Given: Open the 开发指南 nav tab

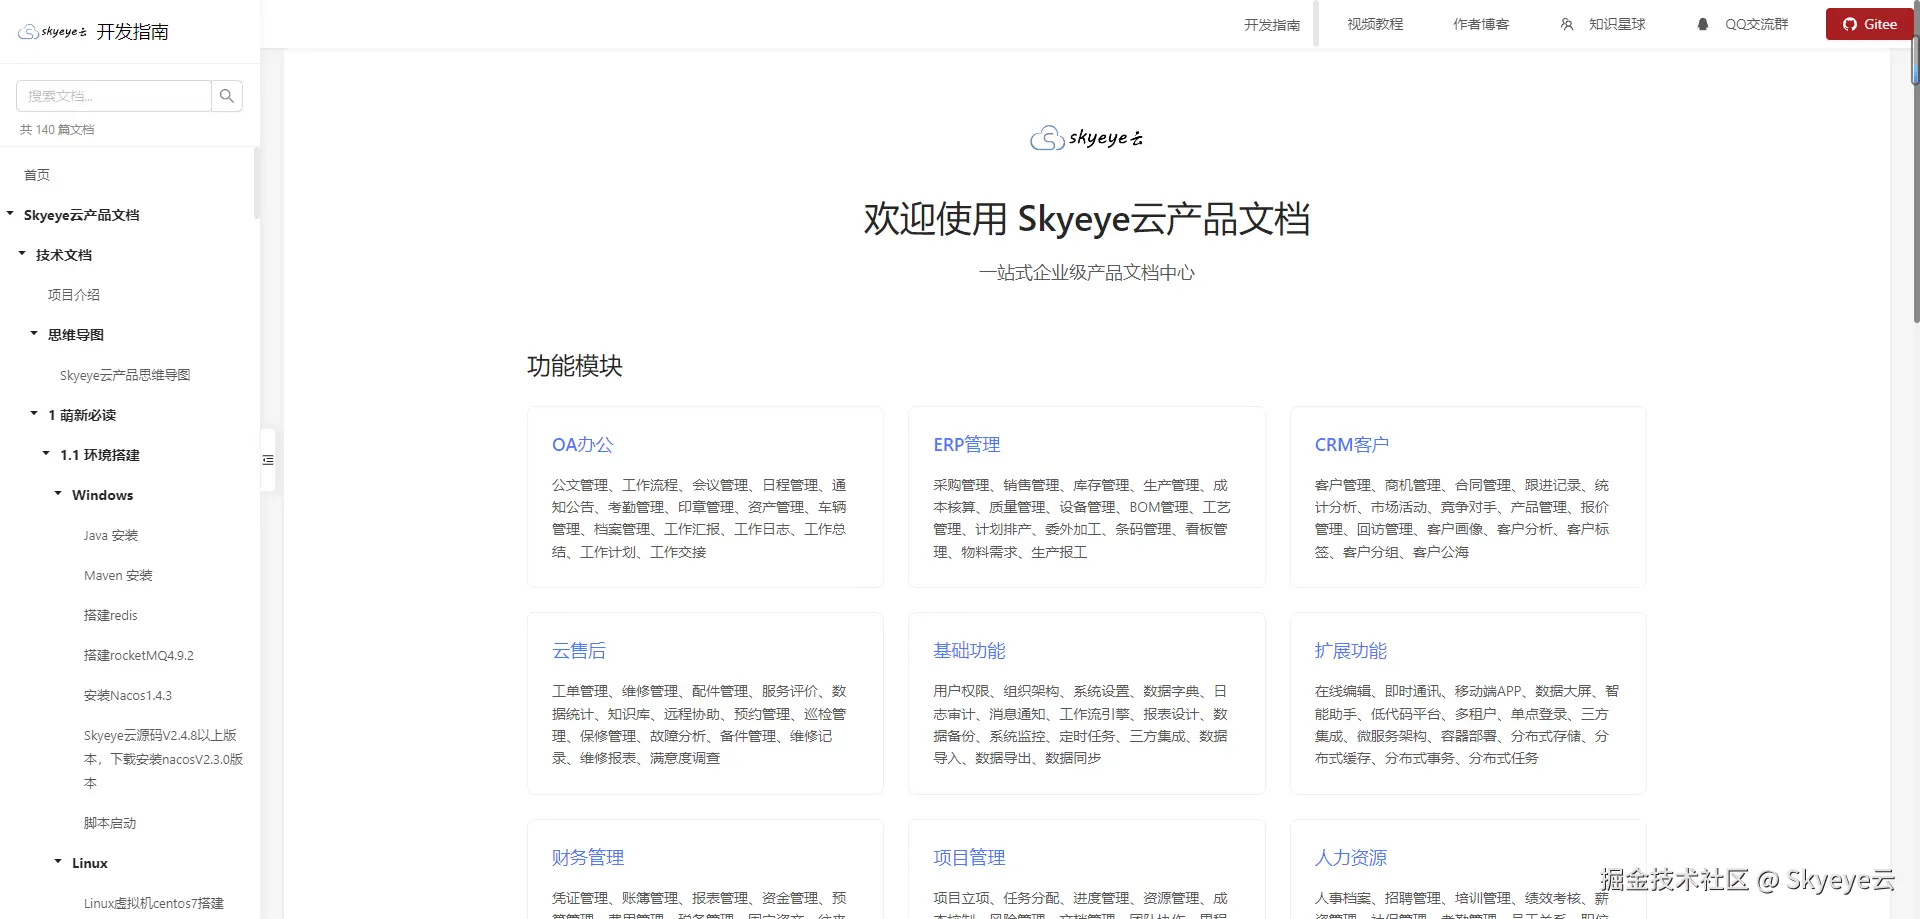Looking at the screenshot, I should (1272, 25).
